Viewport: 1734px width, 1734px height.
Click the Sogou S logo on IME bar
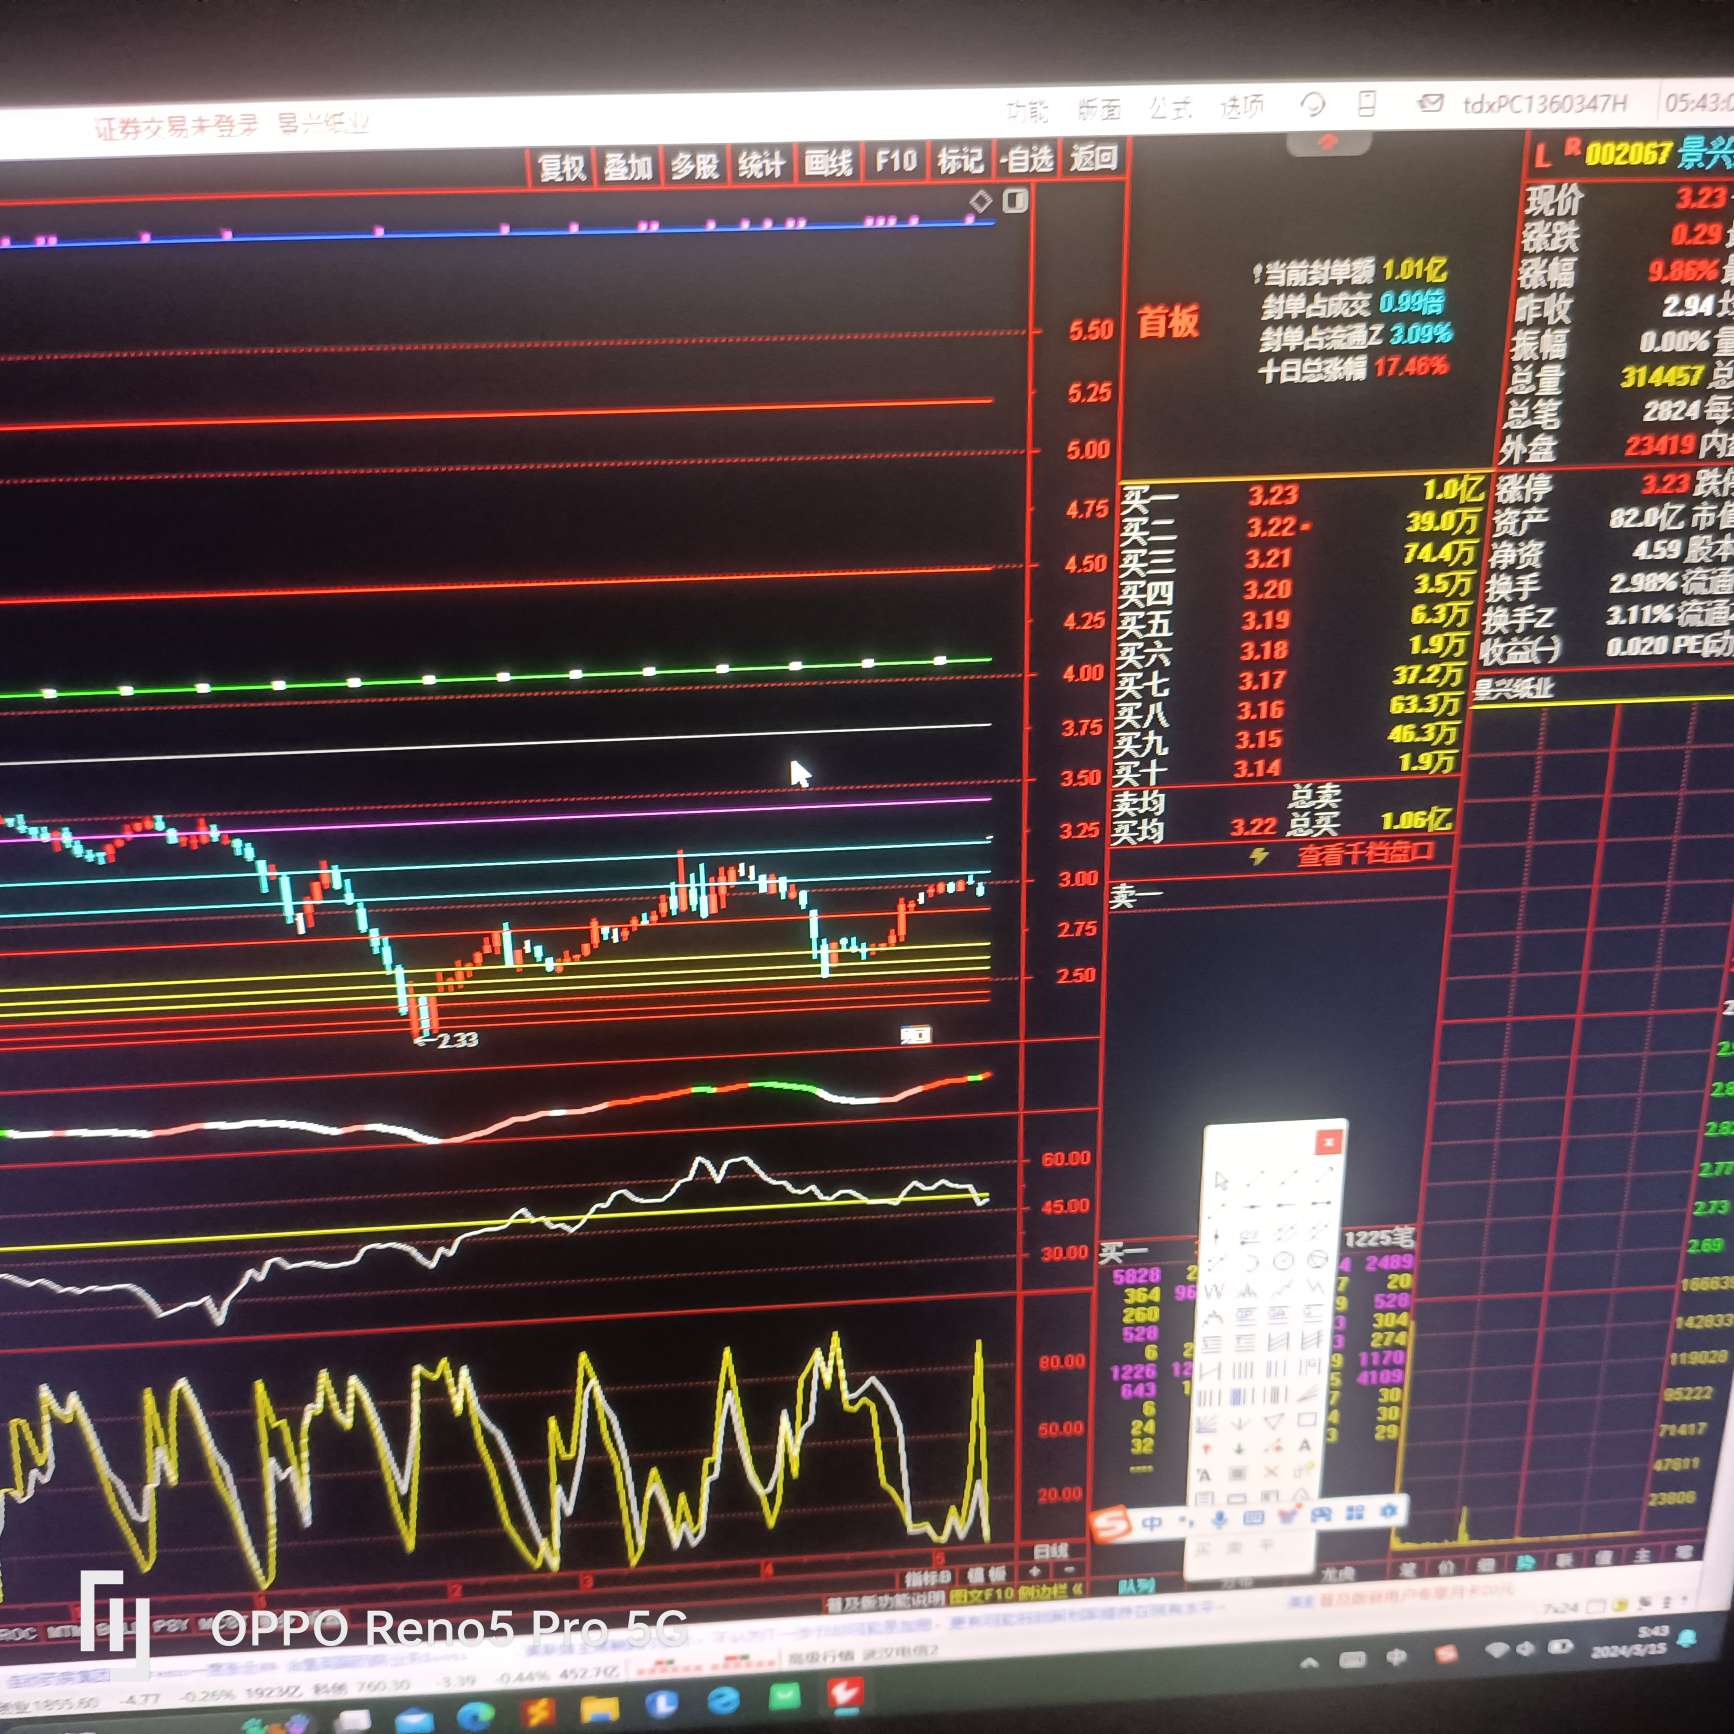tap(1109, 1525)
